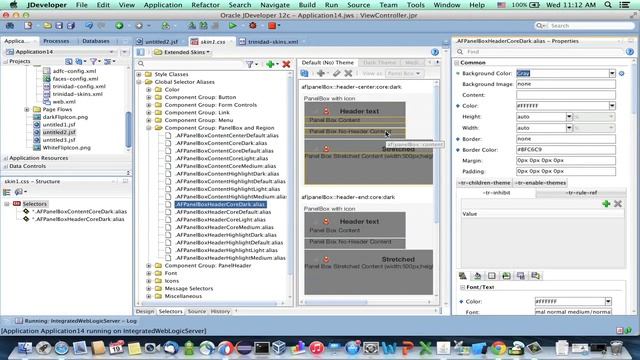Image resolution: width=640 pixels, height=360 pixels.
Task: Expand the Font folder node
Action: pos(149,273)
